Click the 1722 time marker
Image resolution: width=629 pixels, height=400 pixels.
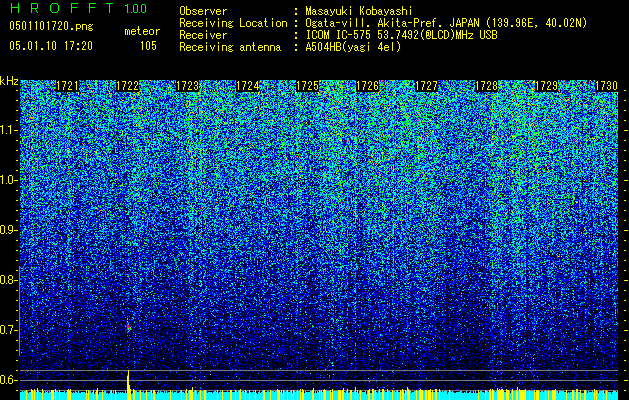(x=127, y=86)
